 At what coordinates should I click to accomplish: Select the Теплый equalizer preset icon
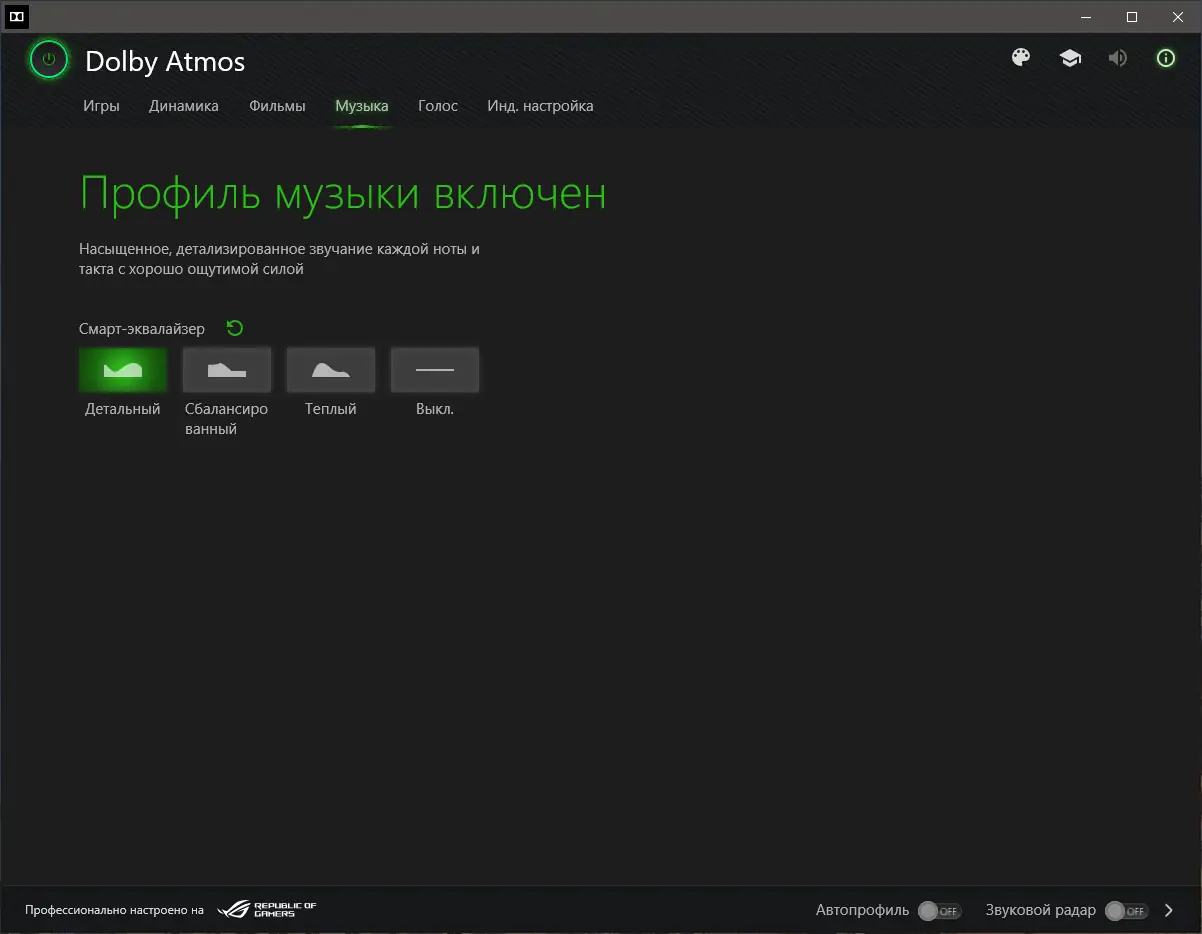tap(330, 369)
